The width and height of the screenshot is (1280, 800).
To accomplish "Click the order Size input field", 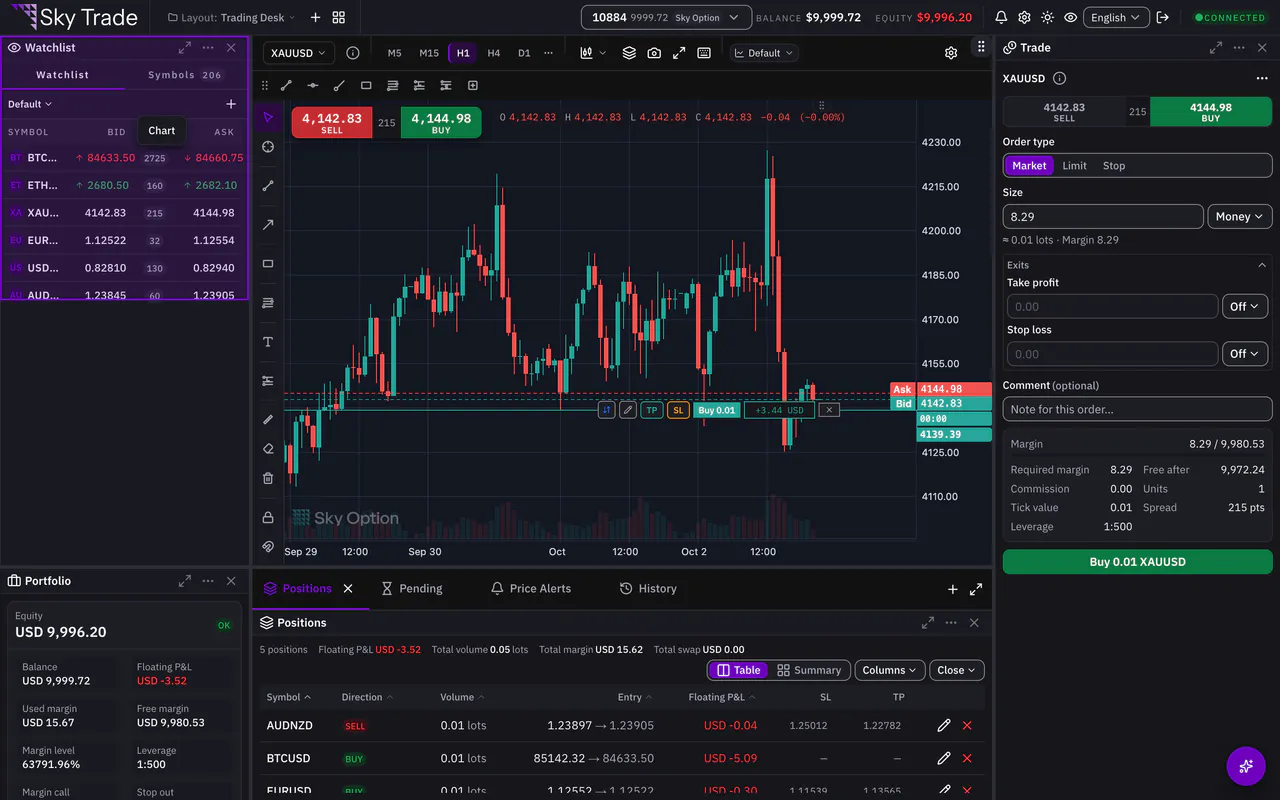I will [1103, 217].
